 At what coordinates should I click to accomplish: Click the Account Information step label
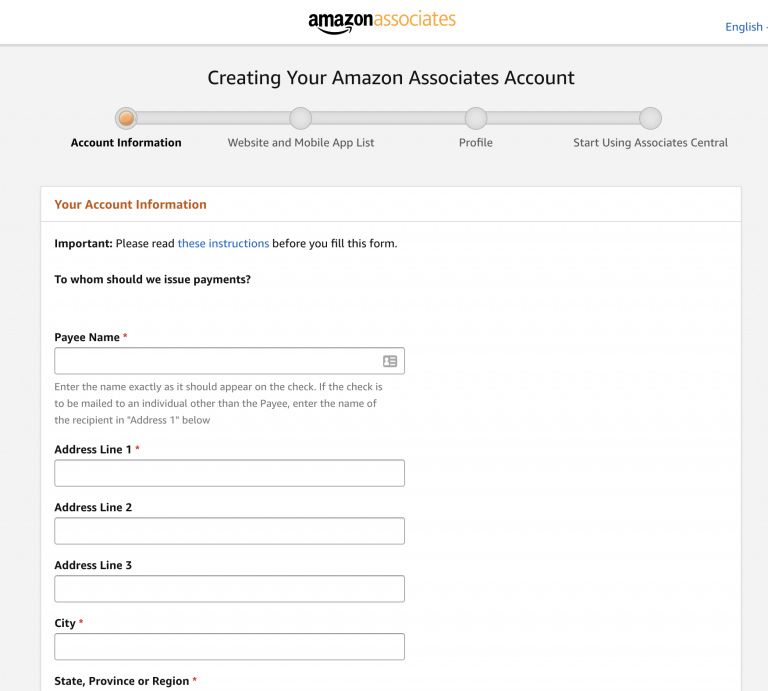pos(126,143)
